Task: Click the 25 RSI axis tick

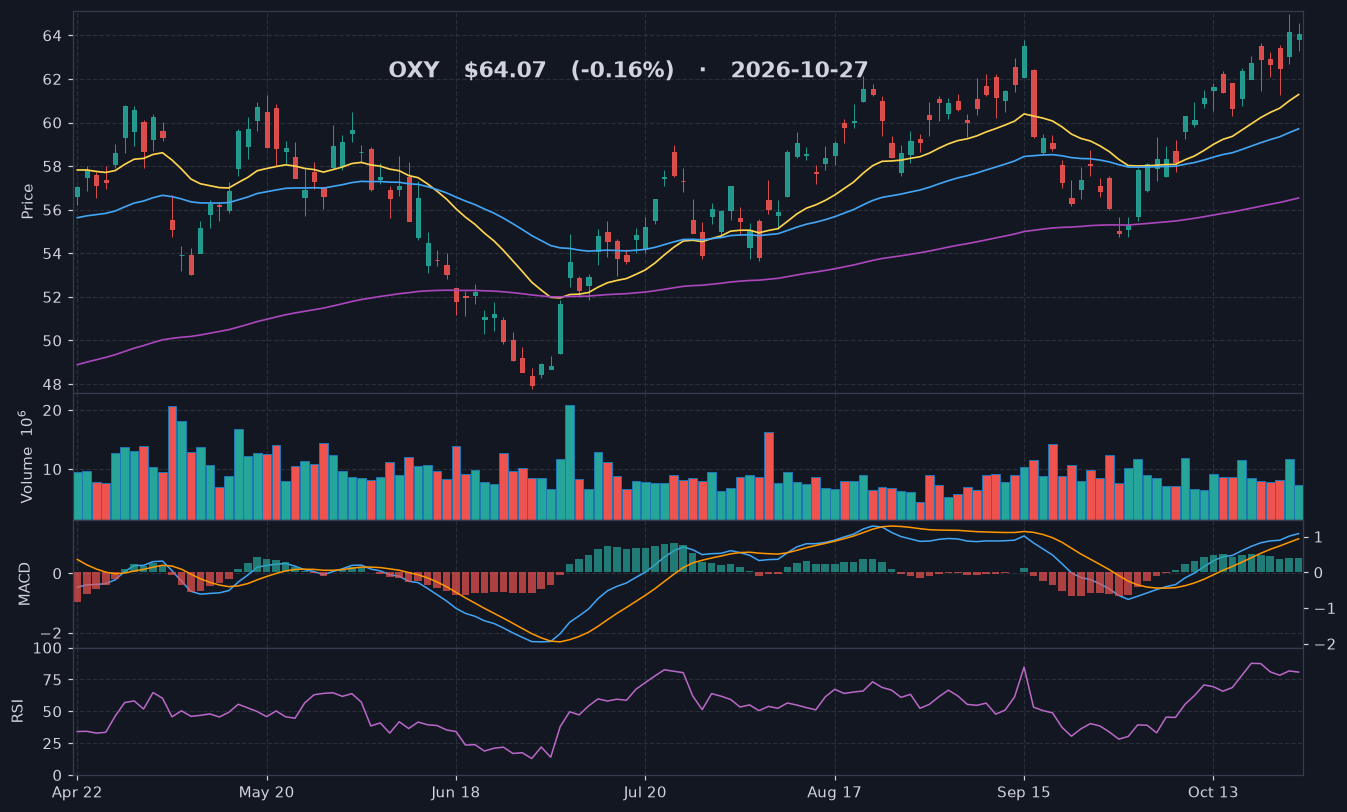Action: tap(52, 744)
